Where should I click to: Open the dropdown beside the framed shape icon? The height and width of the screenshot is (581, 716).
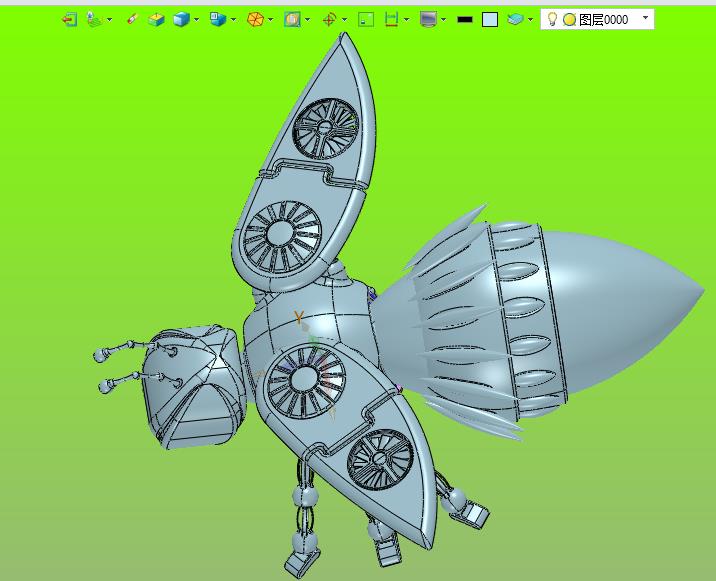pyautogui.click(x=307, y=20)
